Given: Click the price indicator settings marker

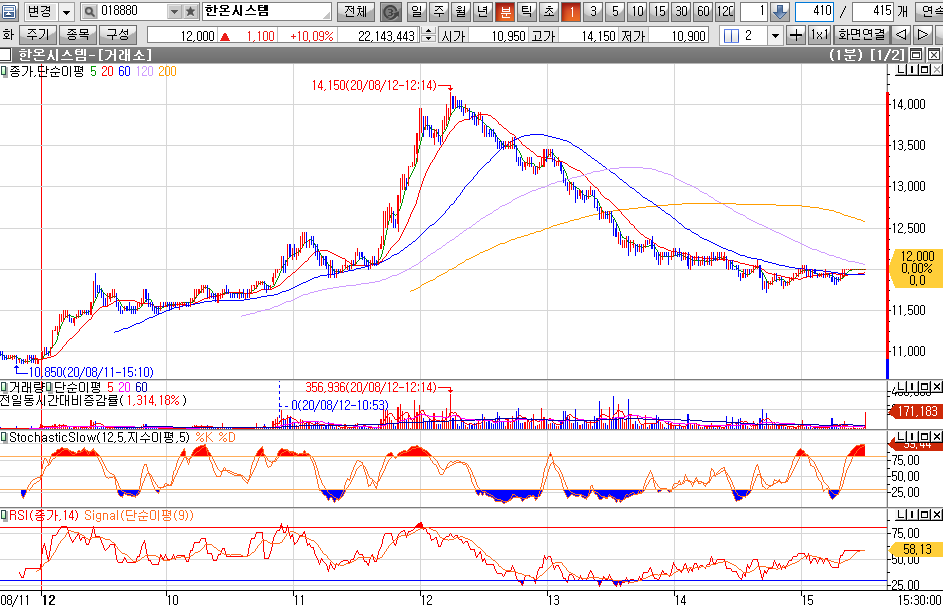Looking at the screenshot, I should click(4, 71).
